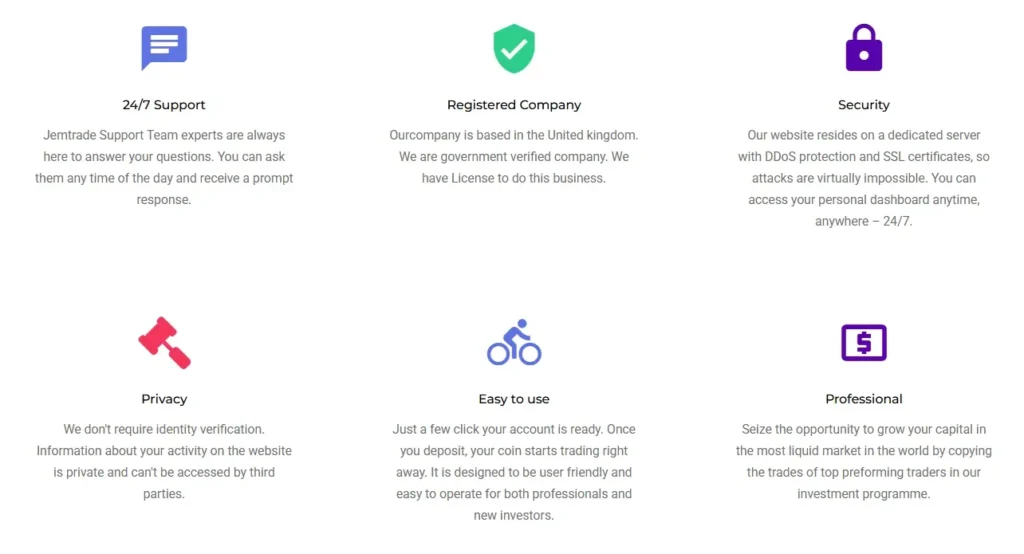Click the "Security" heading text
Viewport: 1024px width, 554px height.
click(x=864, y=105)
